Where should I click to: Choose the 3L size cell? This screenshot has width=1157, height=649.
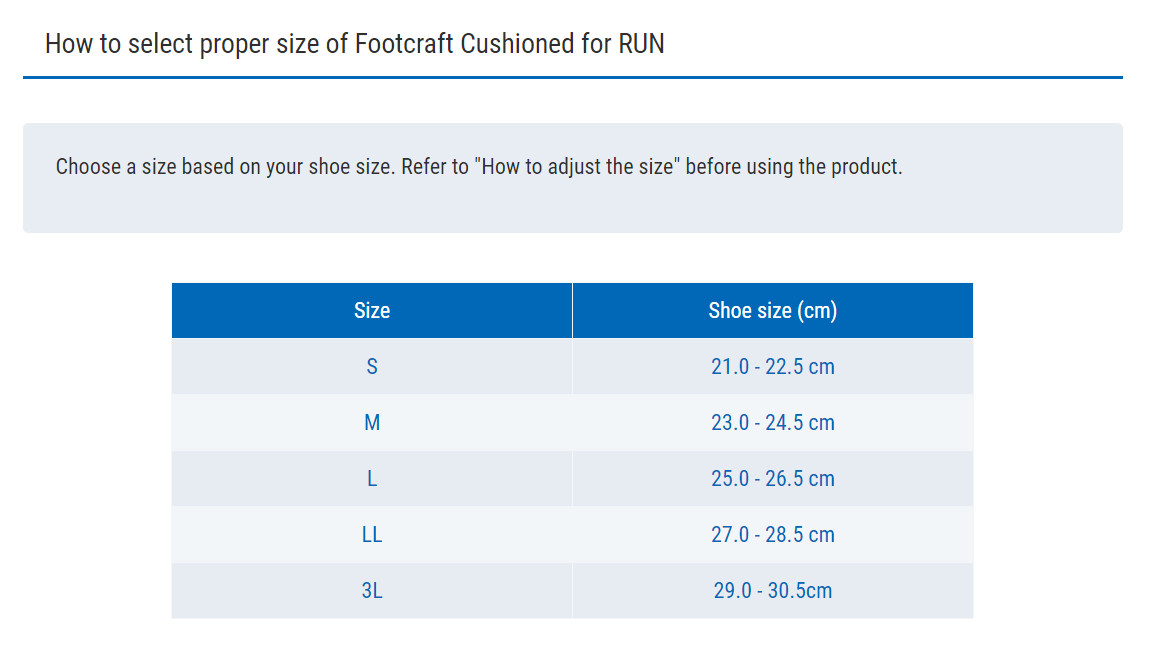point(372,590)
